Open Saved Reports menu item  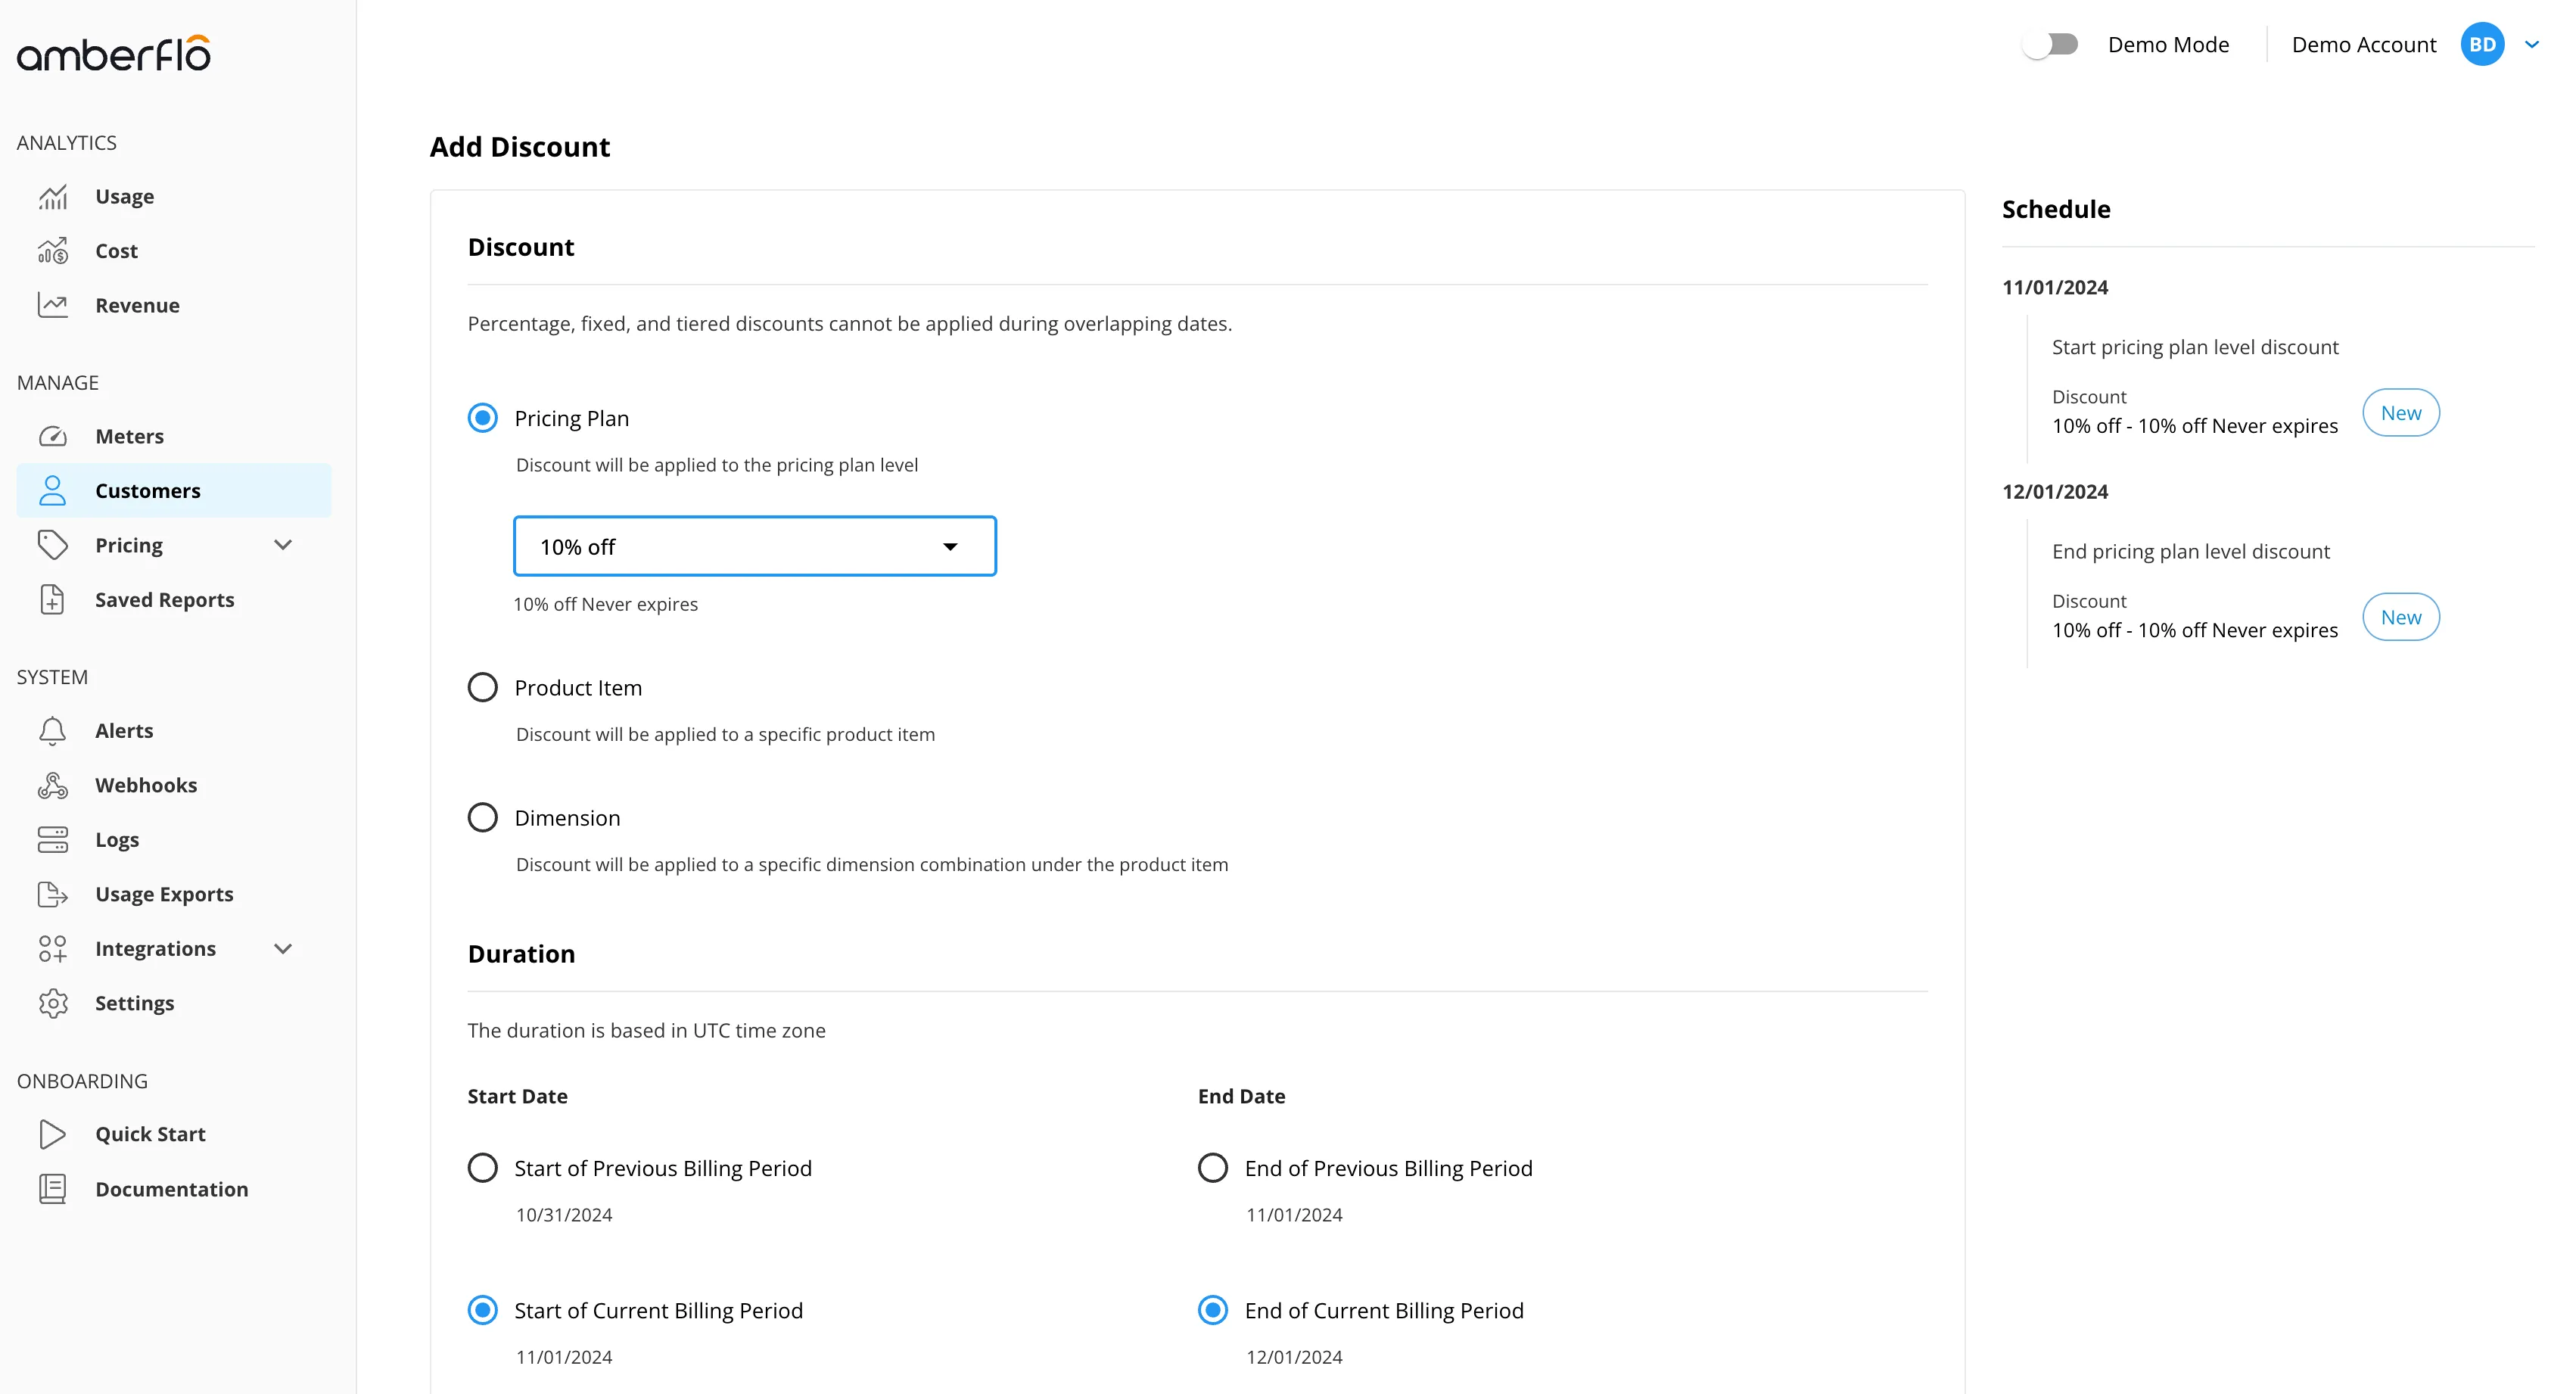pos(165,599)
